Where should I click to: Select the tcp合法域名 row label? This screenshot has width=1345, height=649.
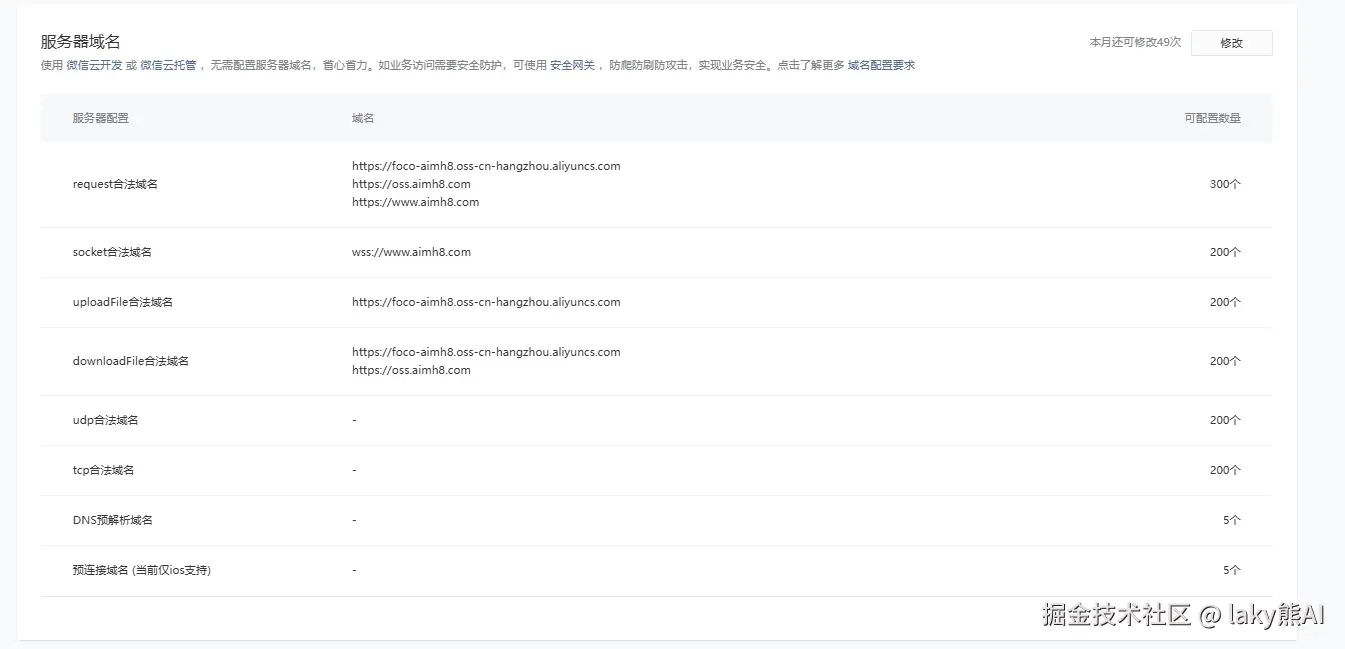(x=103, y=470)
